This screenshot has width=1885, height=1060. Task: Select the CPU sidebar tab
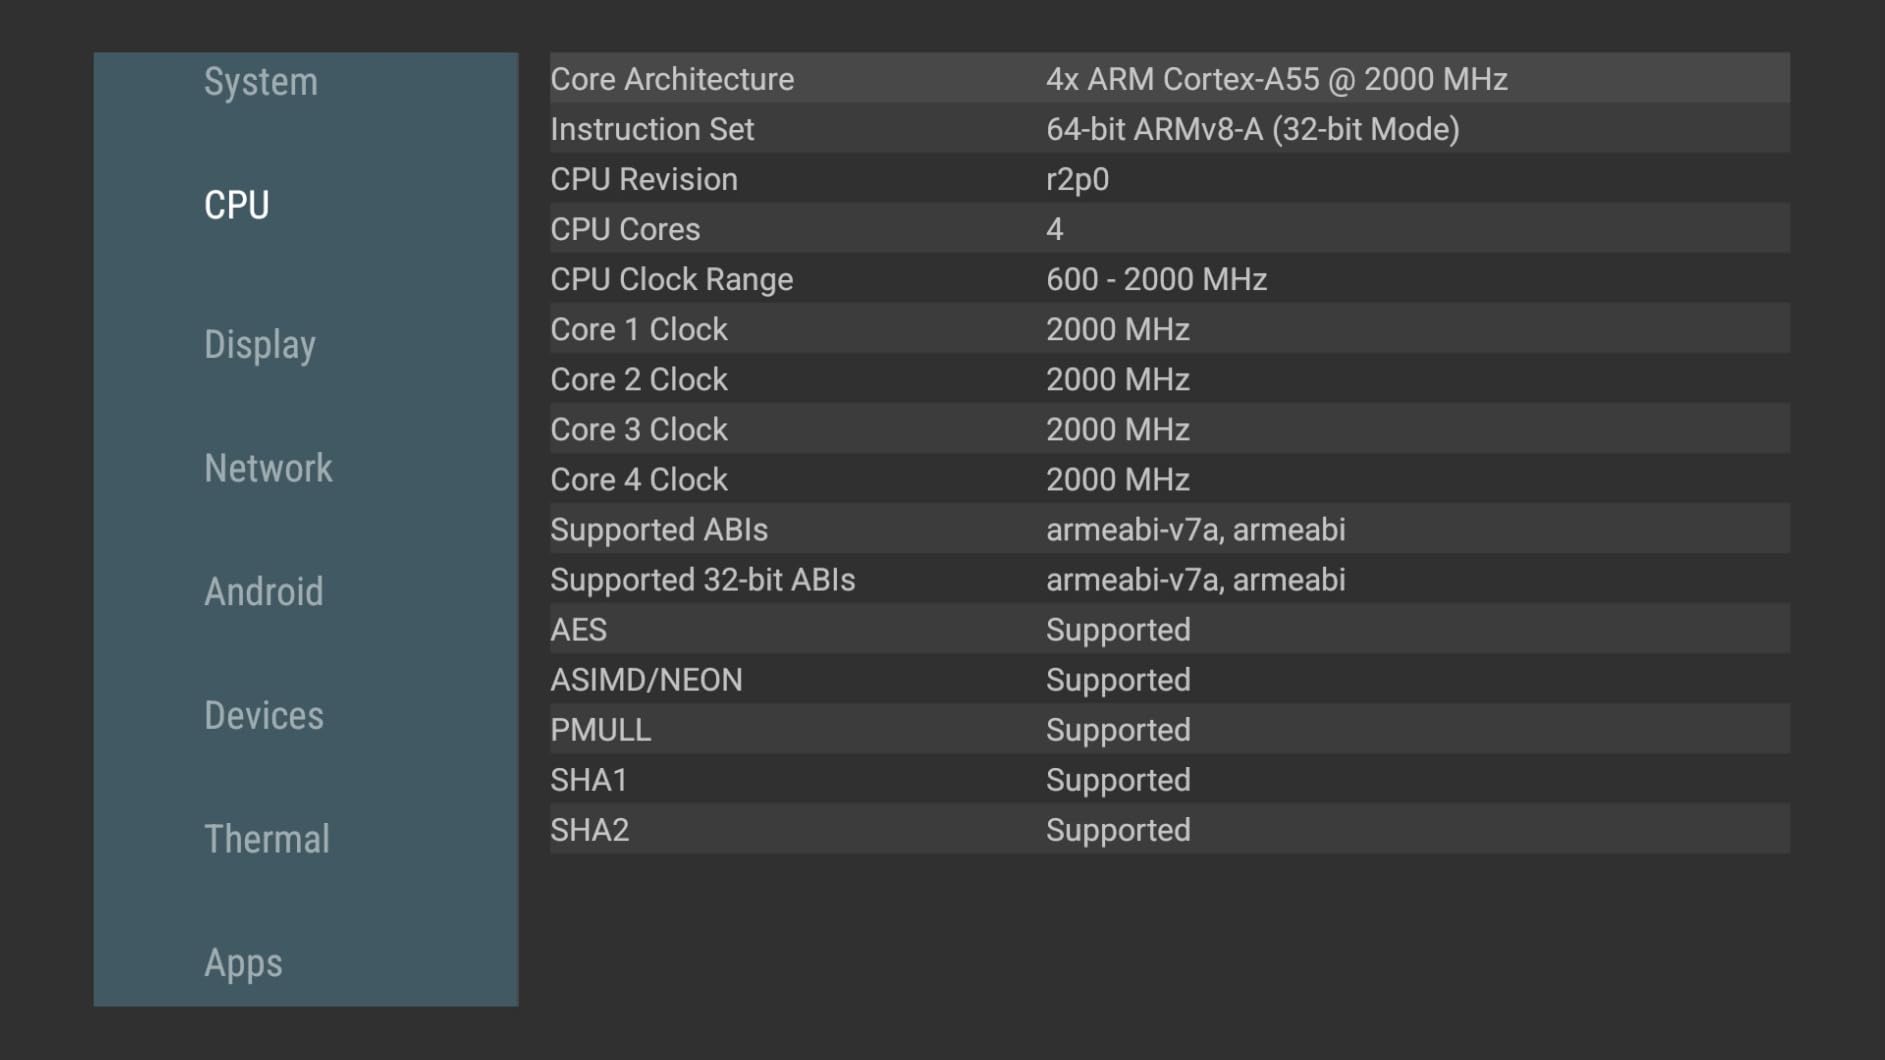pyautogui.click(x=237, y=206)
